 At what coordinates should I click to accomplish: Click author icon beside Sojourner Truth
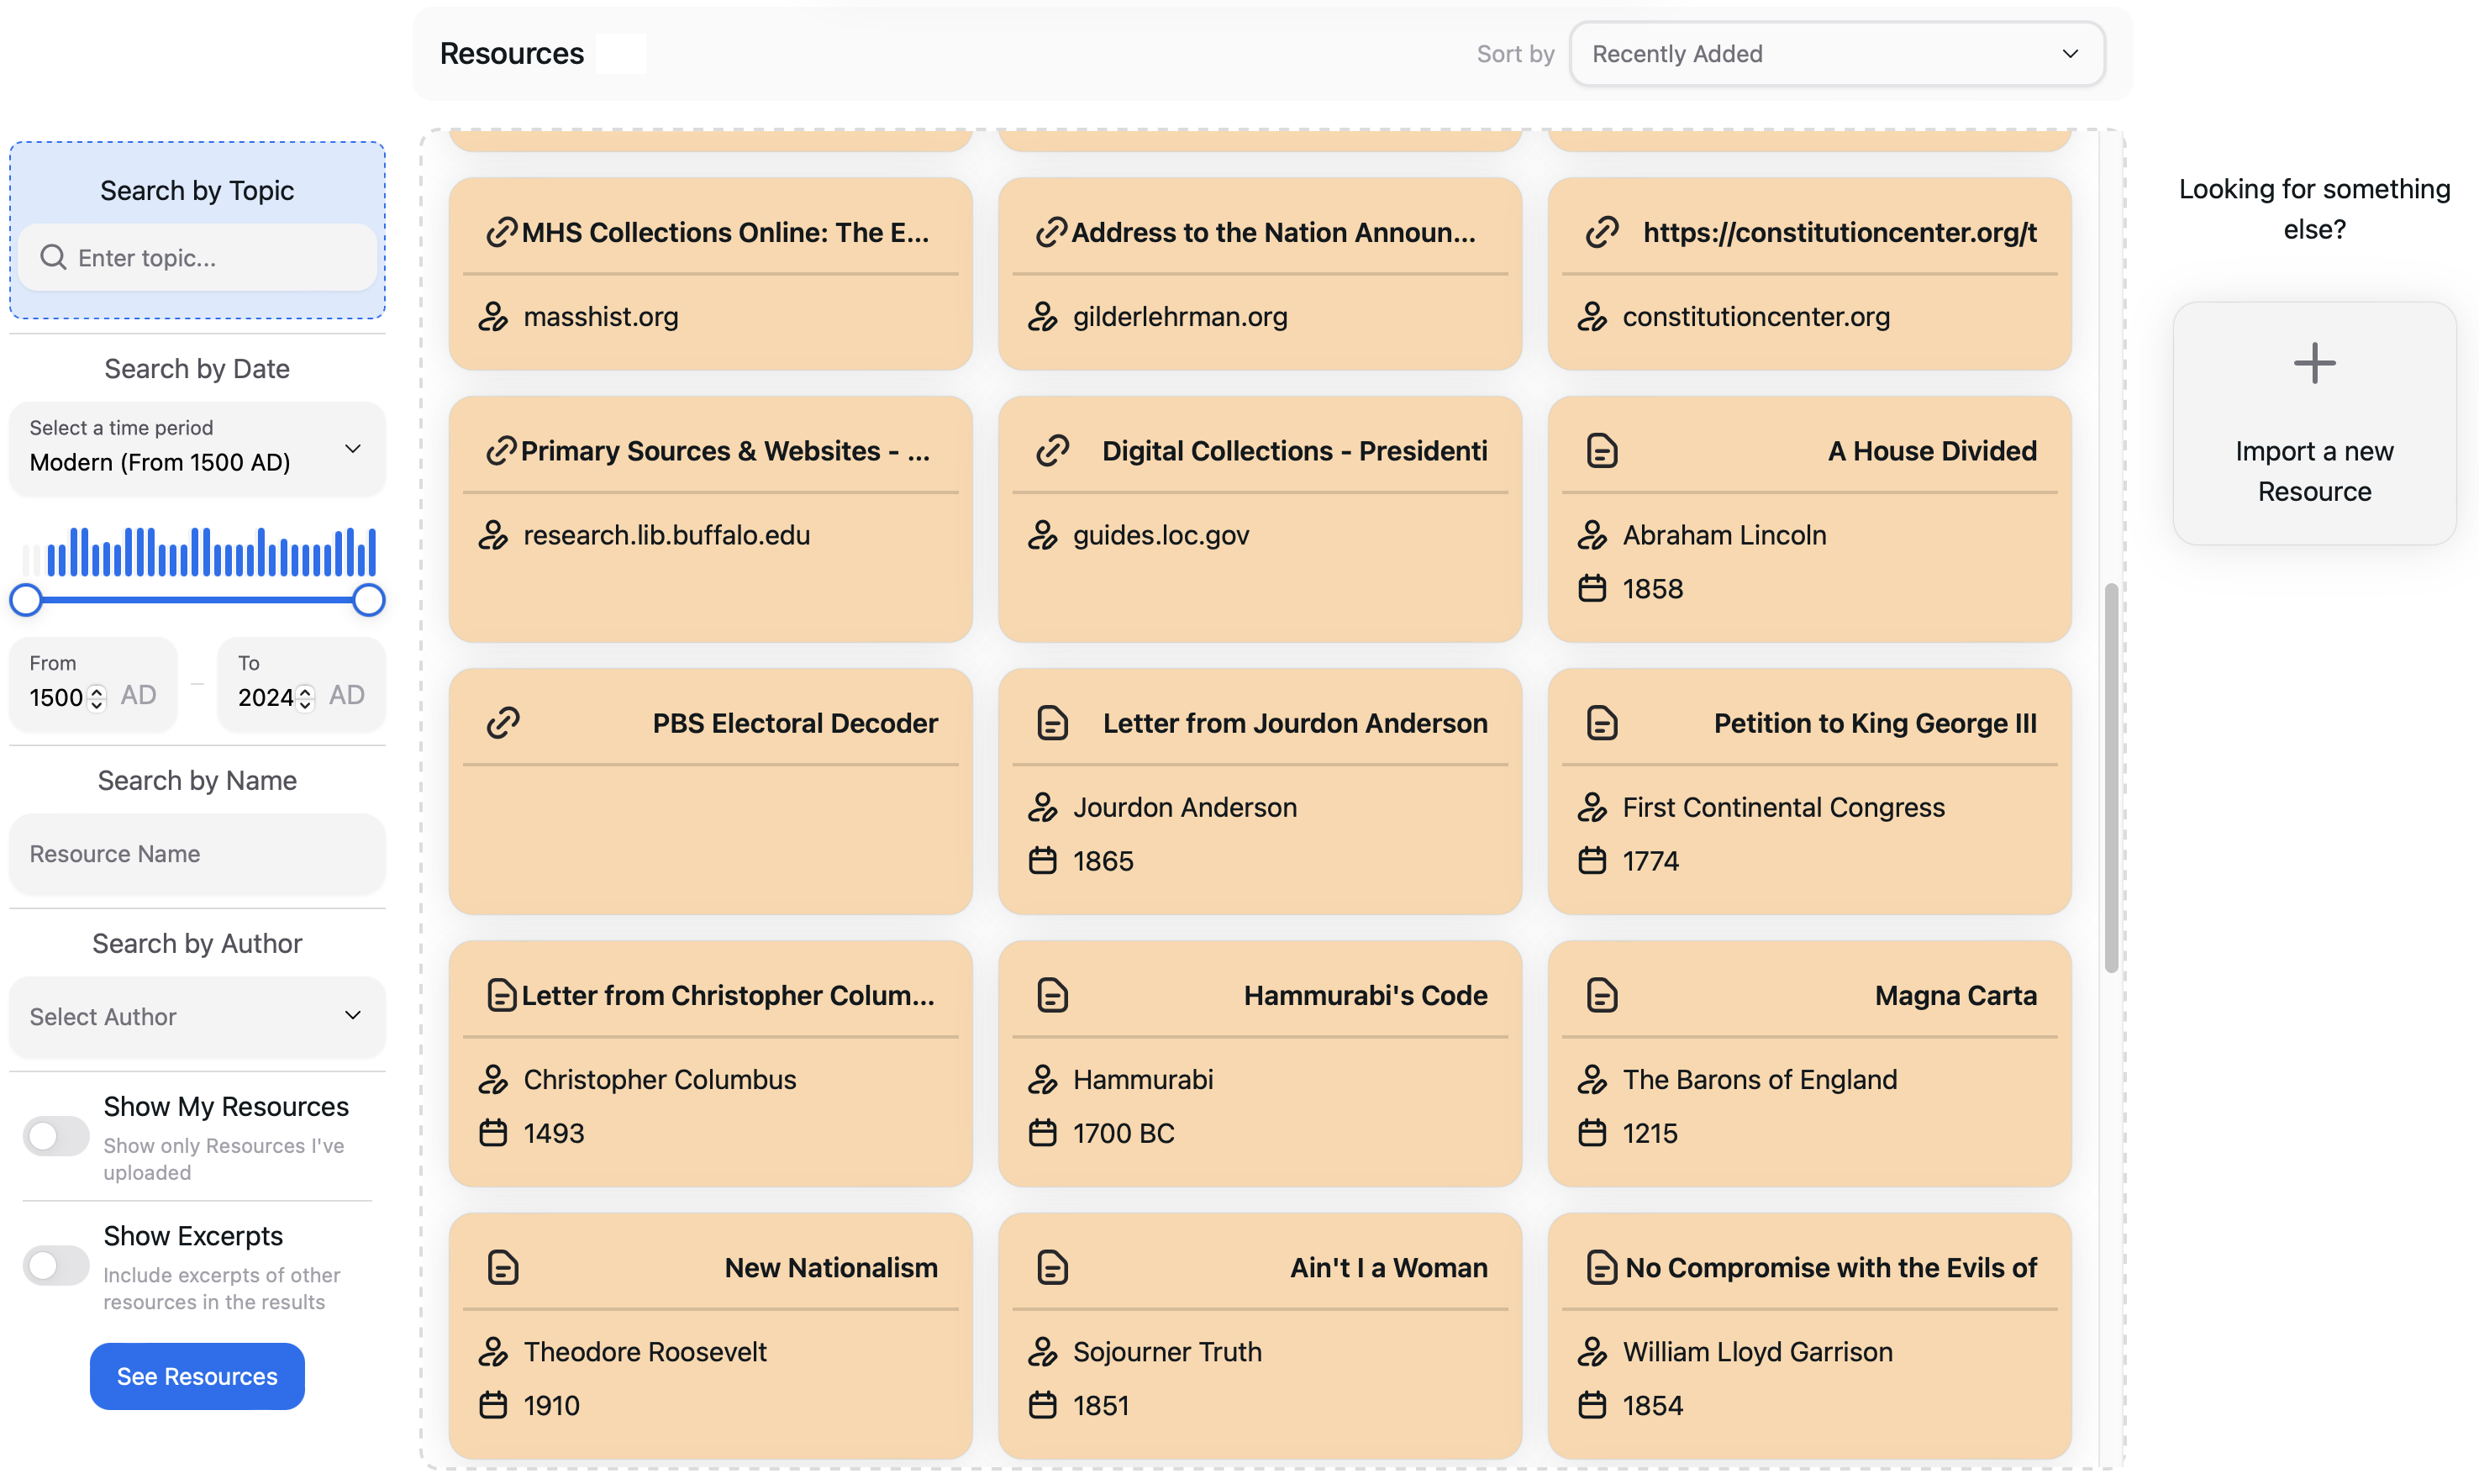[1042, 1351]
